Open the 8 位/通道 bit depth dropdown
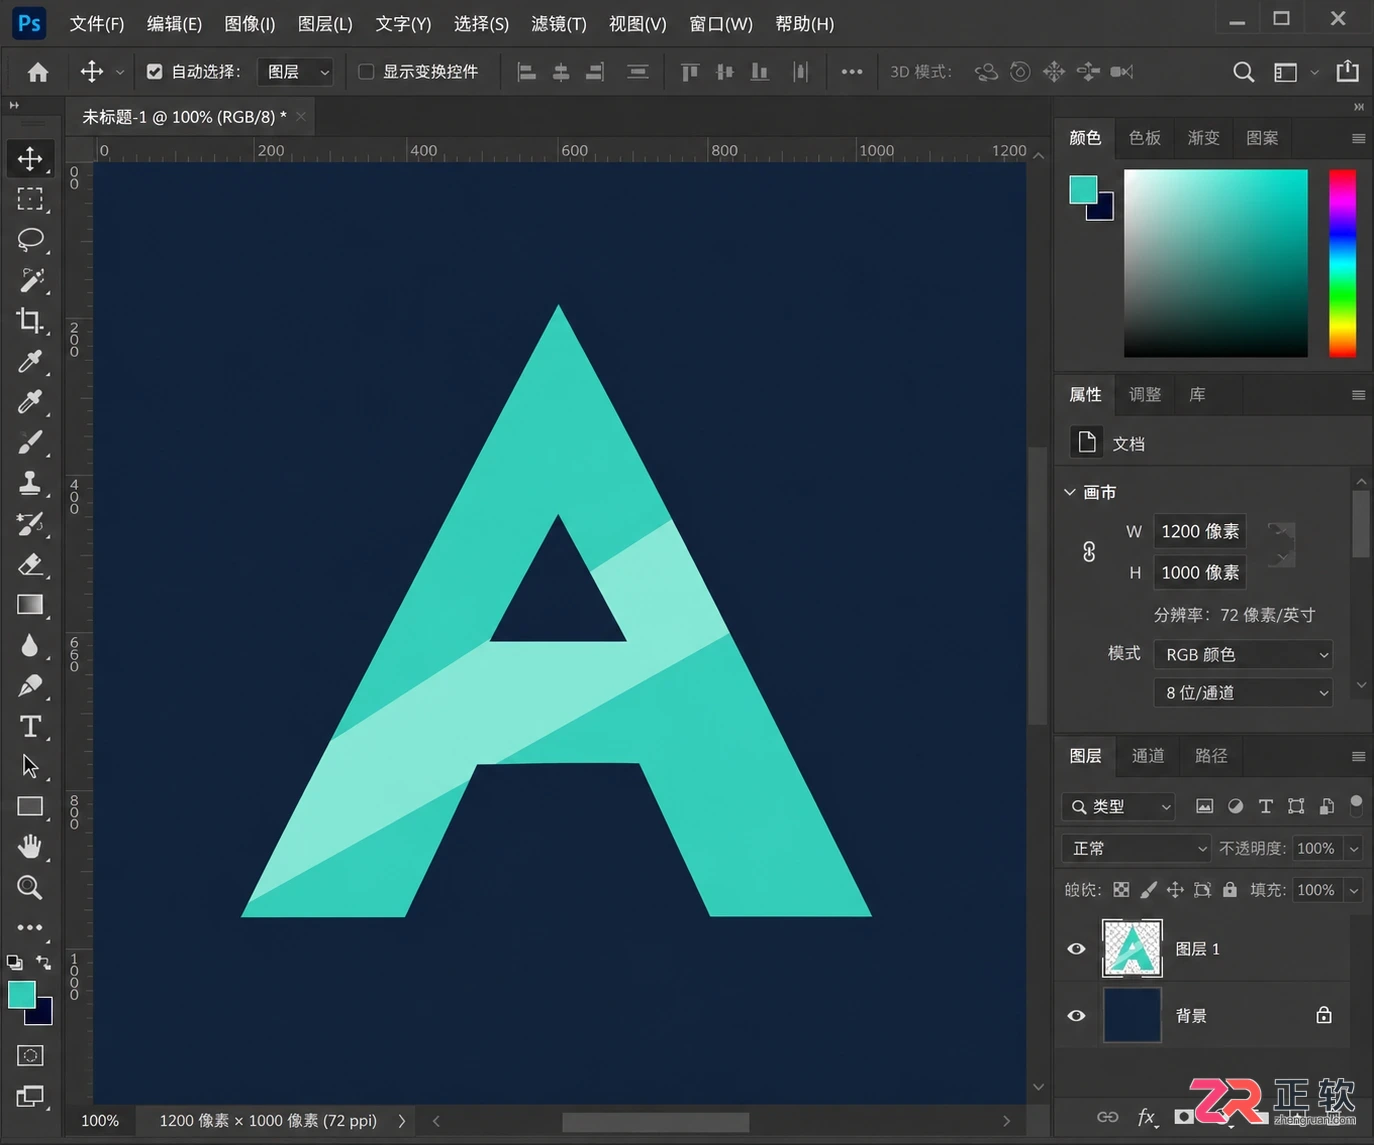1374x1145 pixels. (x=1243, y=693)
